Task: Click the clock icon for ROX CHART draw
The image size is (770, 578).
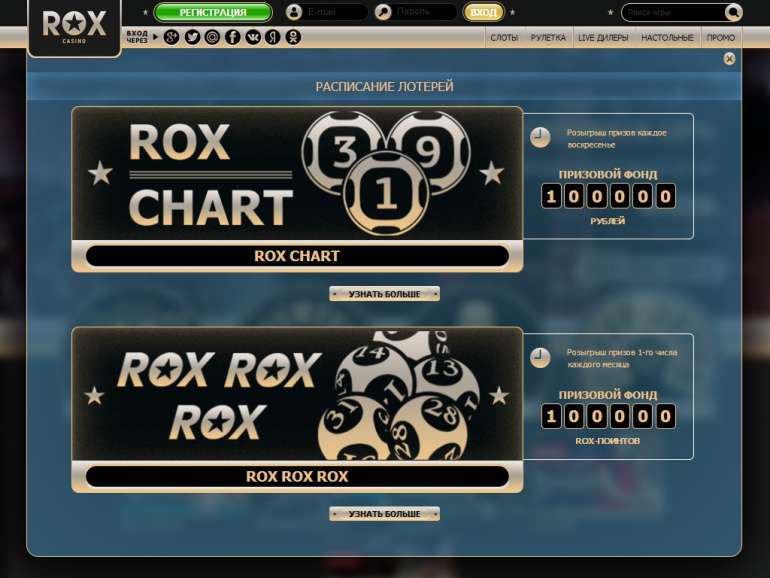Action: tap(540, 138)
